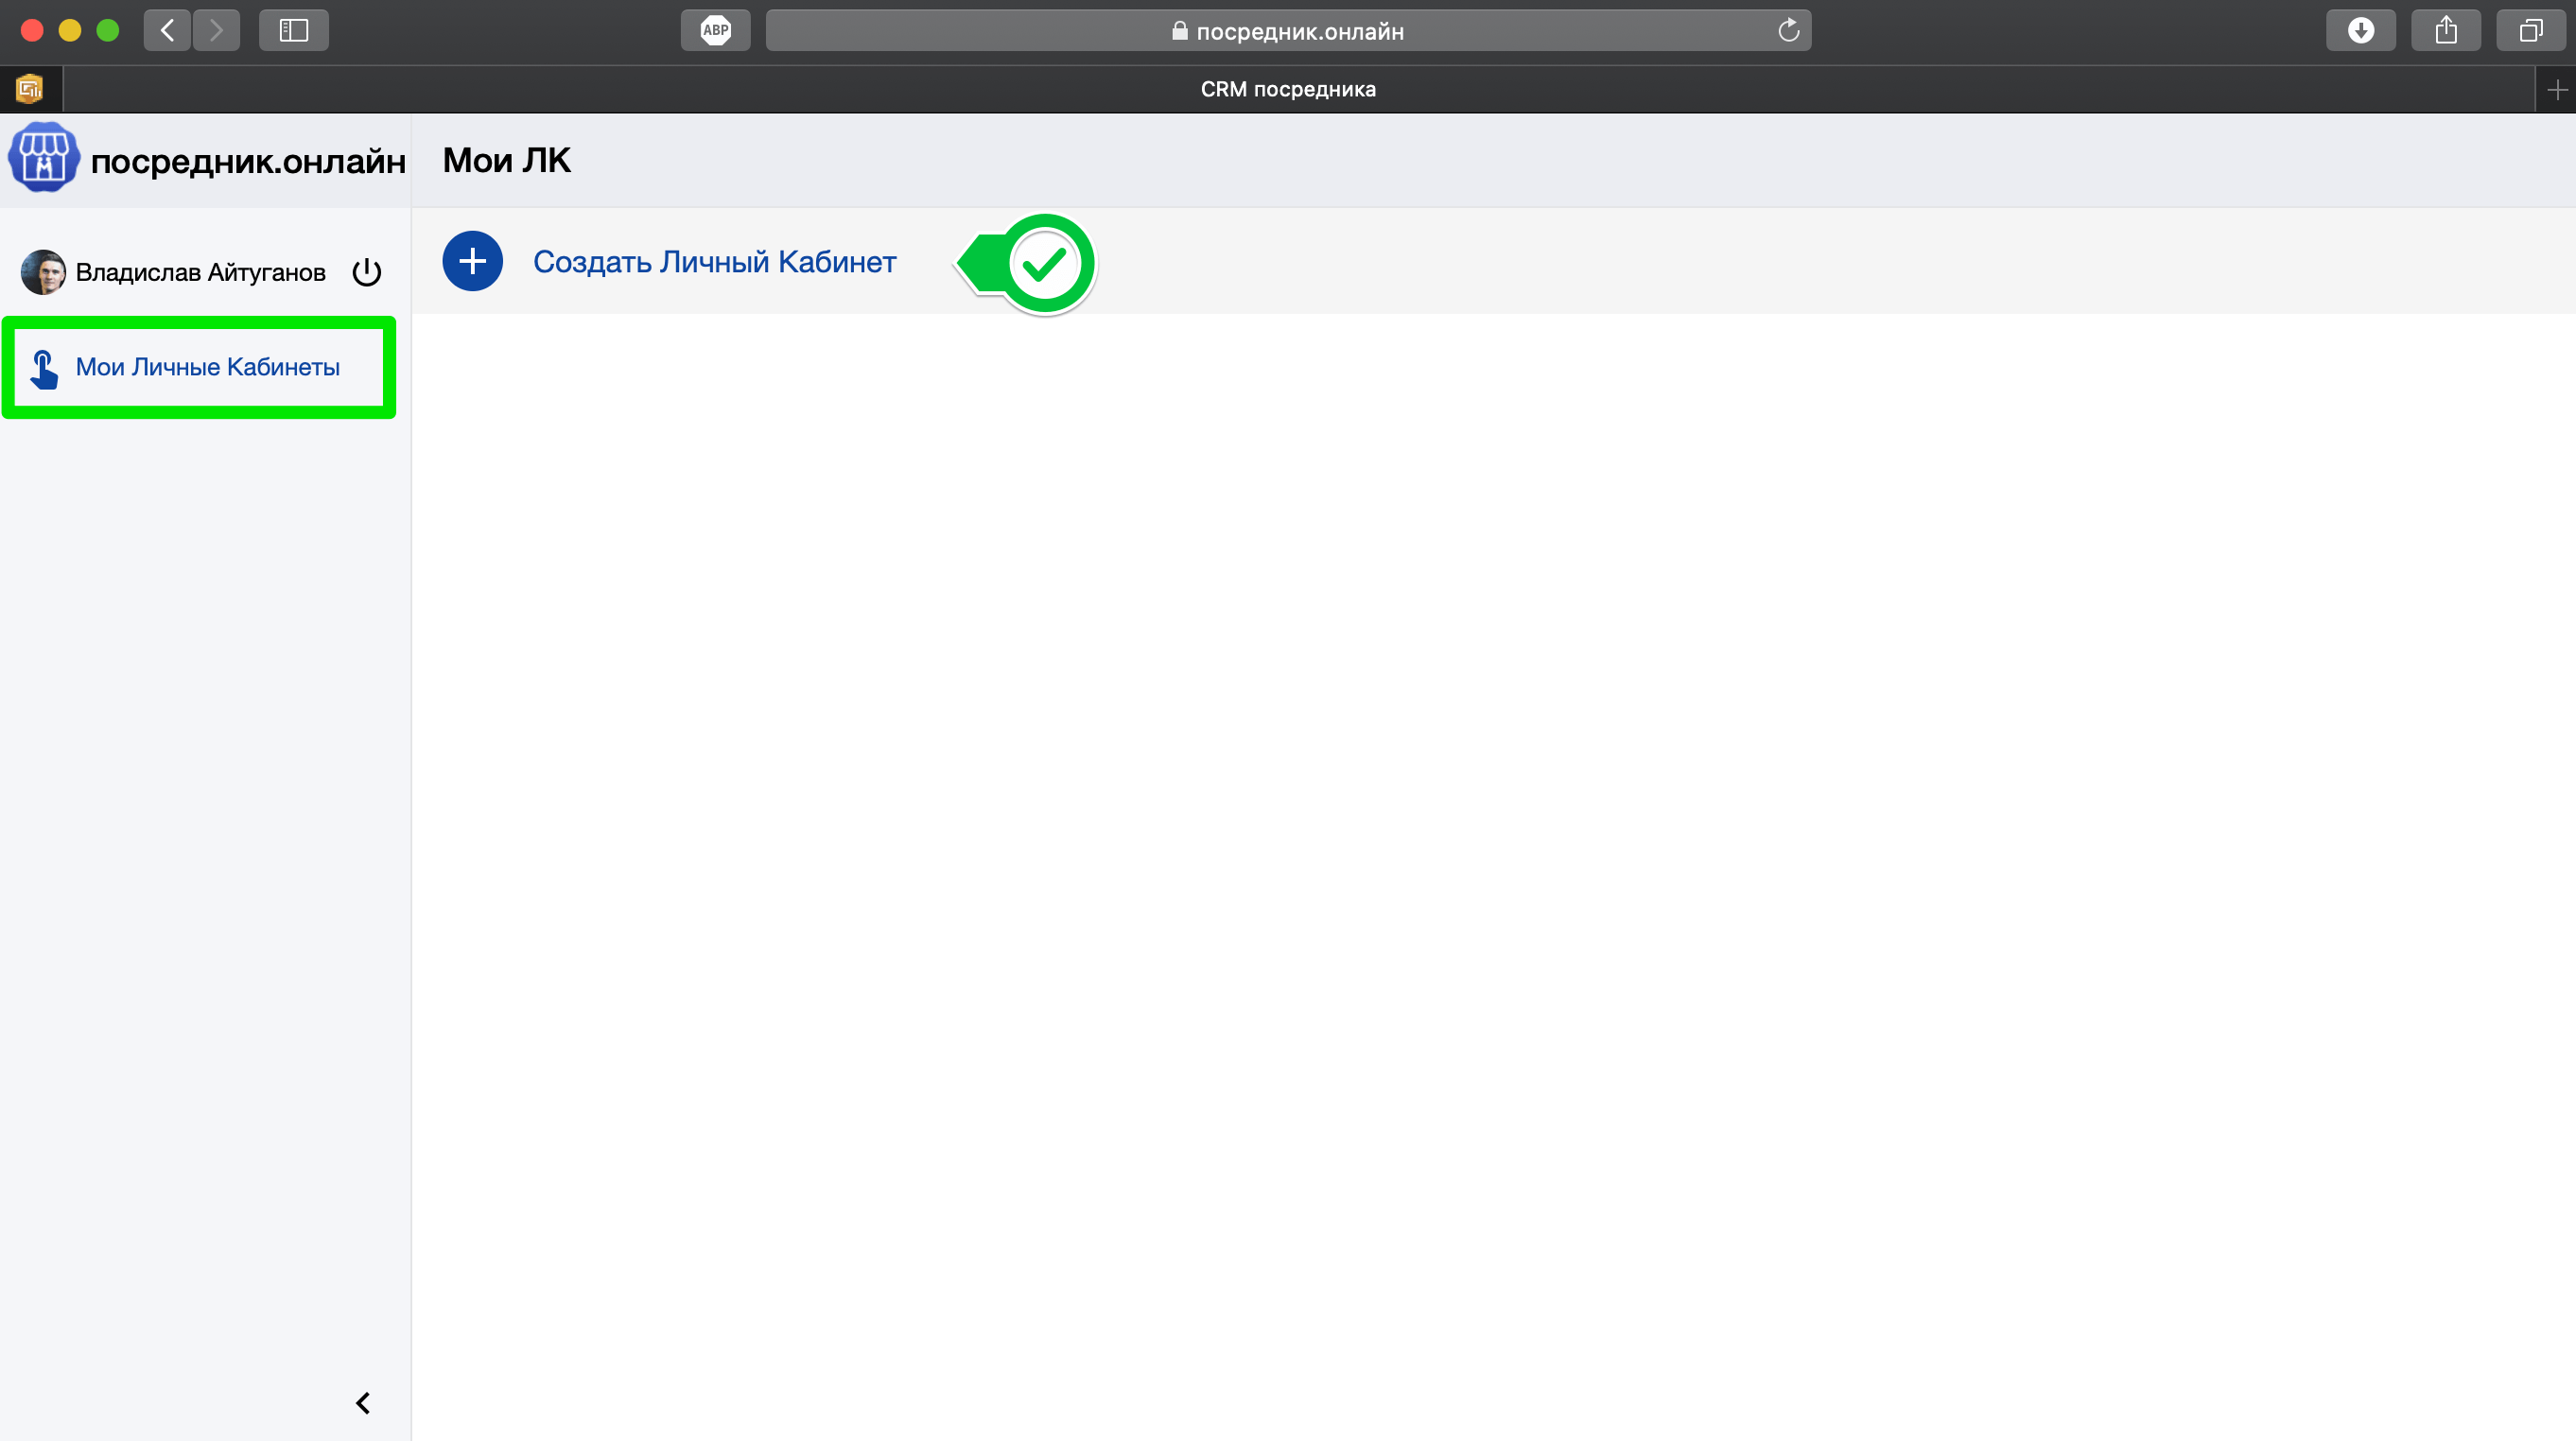Click Владислав Айтуганов profile avatar
Image resolution: width=2576 pixels, height=1441 pixels.
click(x=43, y=272)
